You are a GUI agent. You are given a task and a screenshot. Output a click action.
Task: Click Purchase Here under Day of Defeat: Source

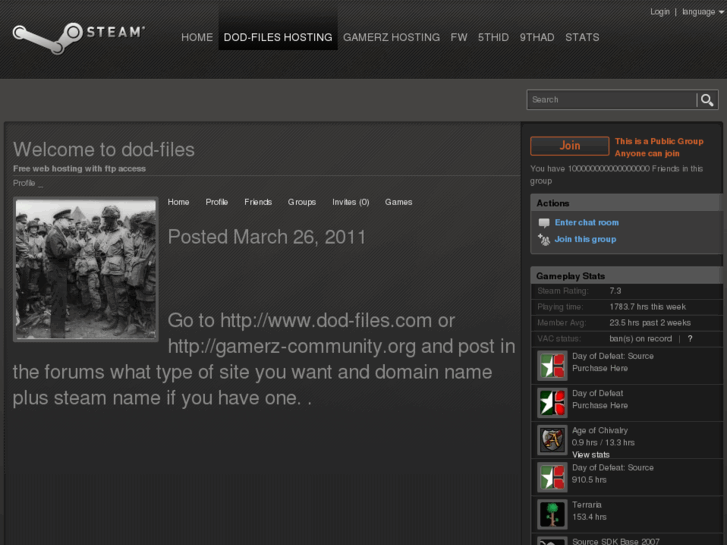(600, 368)
